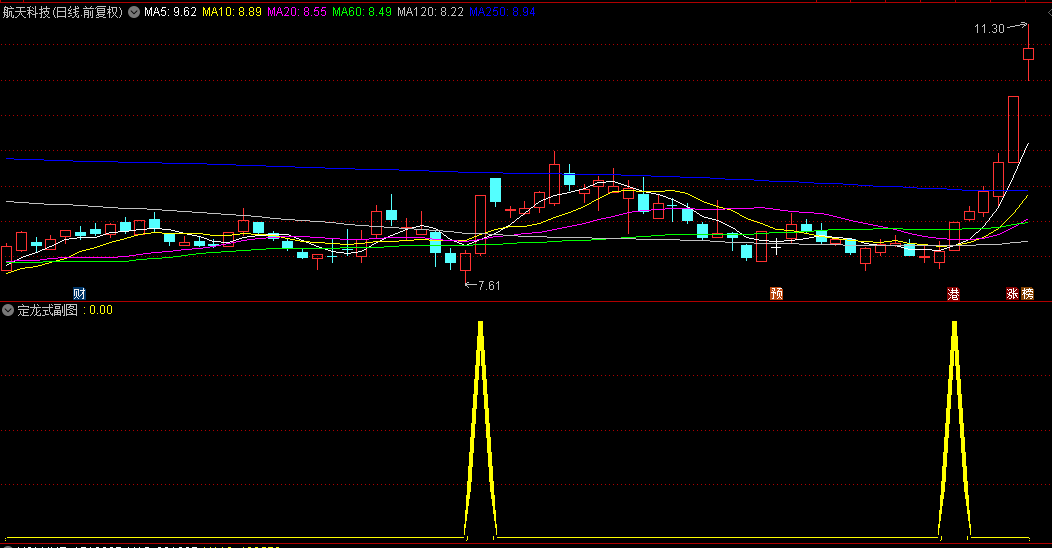Click the 涨 marker icon
This screenshot has width=1052, height=548.
click(x=1012, y=293)
